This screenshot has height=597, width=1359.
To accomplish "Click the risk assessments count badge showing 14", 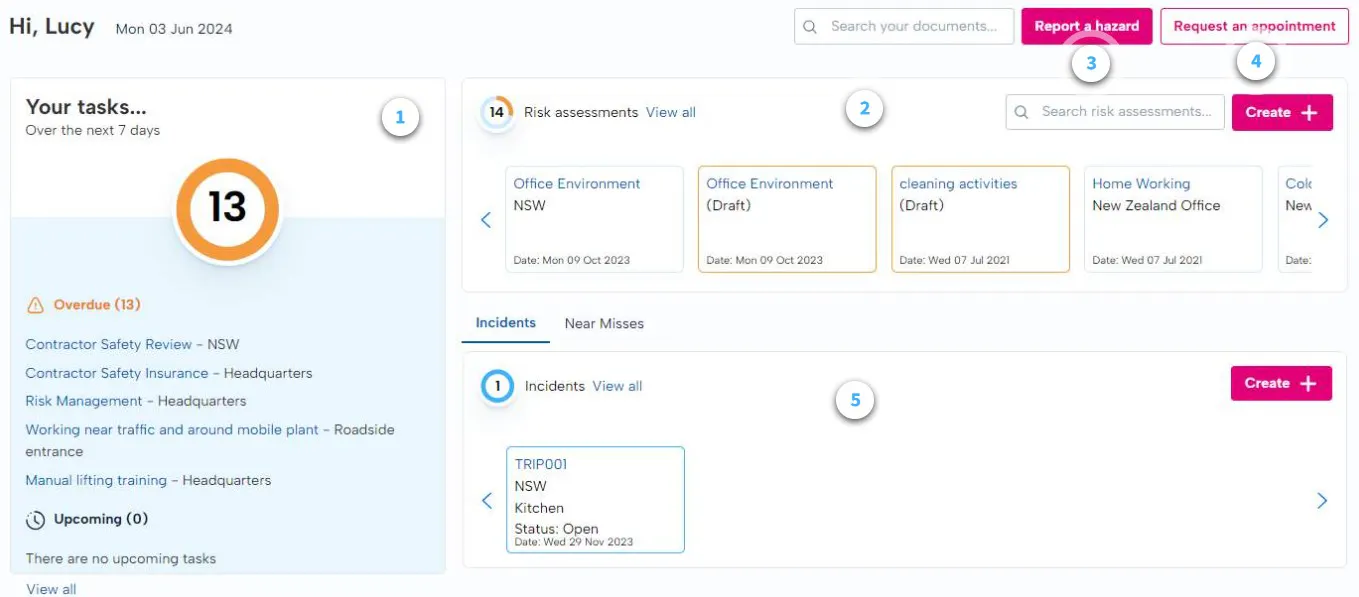I will [x=497, y=112].
